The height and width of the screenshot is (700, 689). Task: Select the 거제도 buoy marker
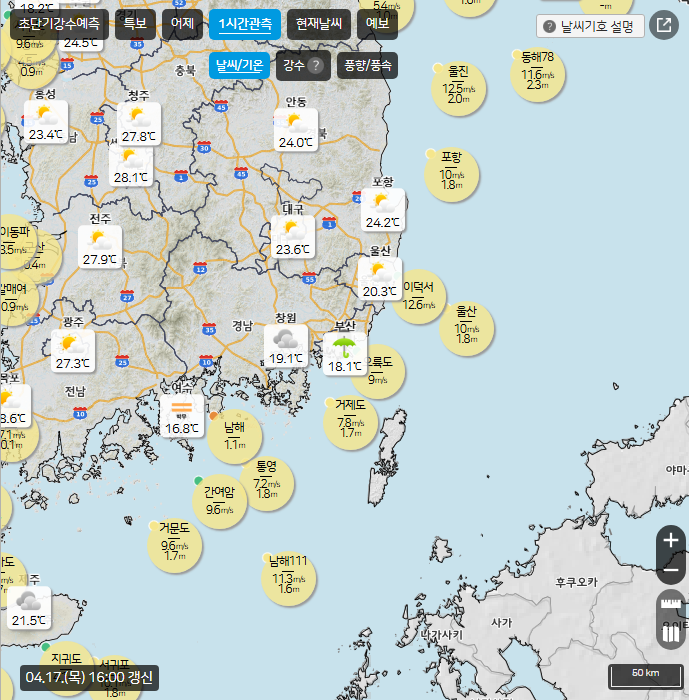tap(351, 422)
